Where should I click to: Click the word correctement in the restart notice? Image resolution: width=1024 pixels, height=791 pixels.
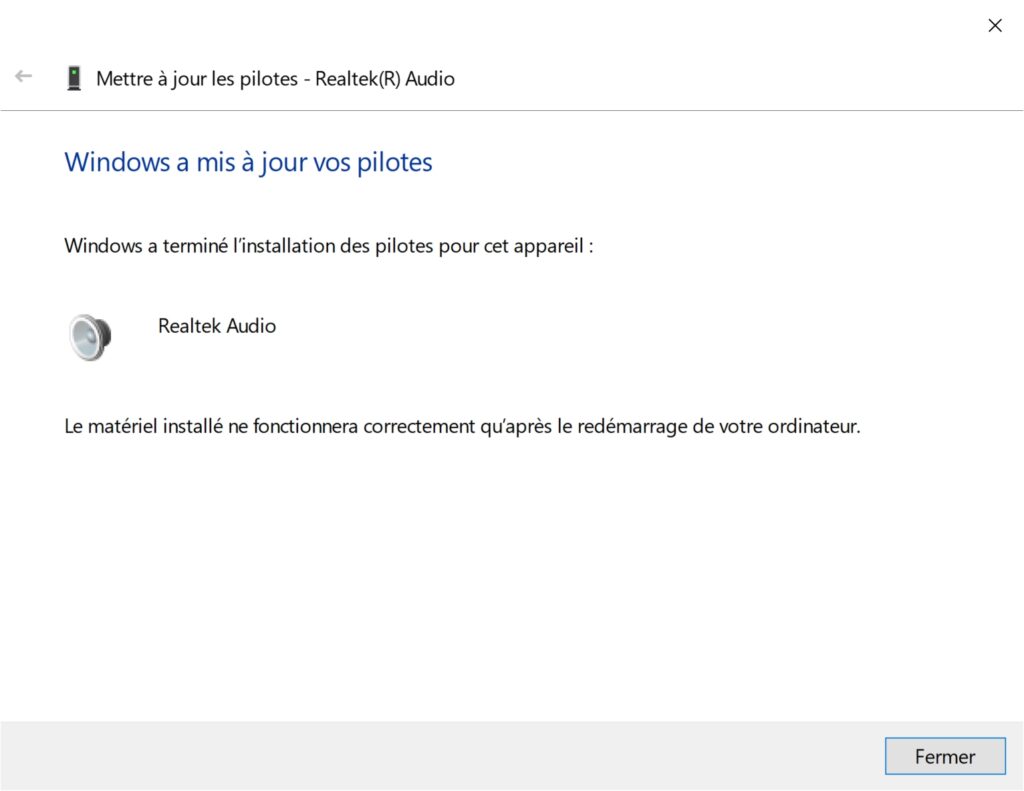click(x=419, y=427)
